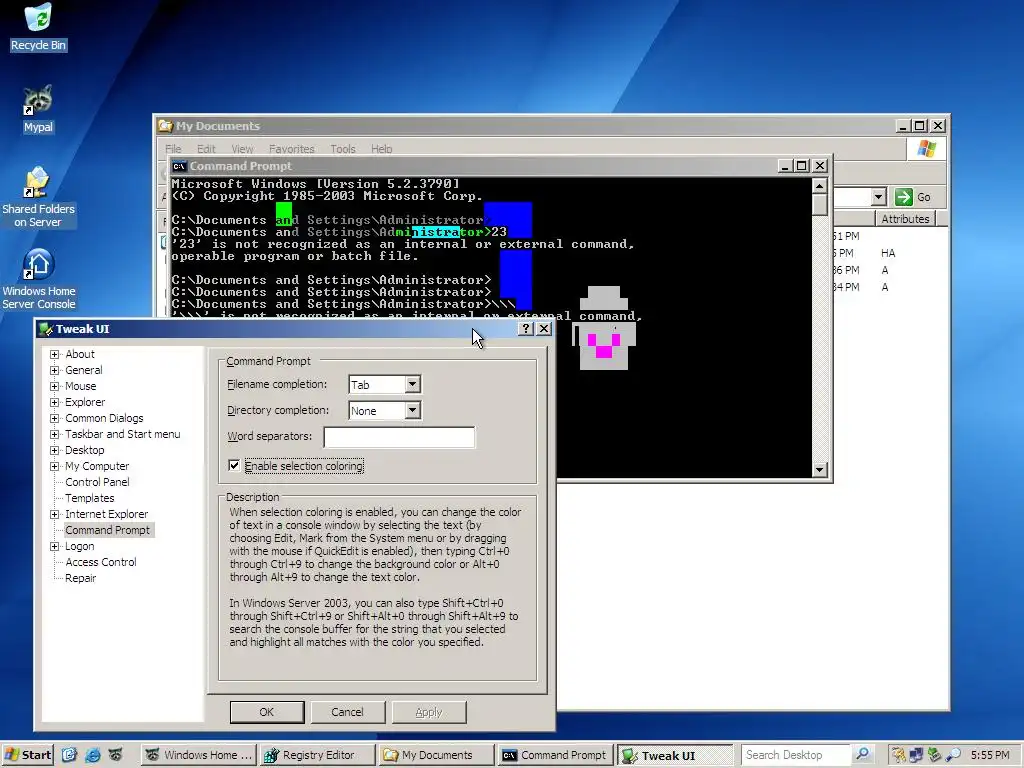The image size is (1024, 768).
Task: Open the File menu in My Documents
Action: [x=173, y=149]
